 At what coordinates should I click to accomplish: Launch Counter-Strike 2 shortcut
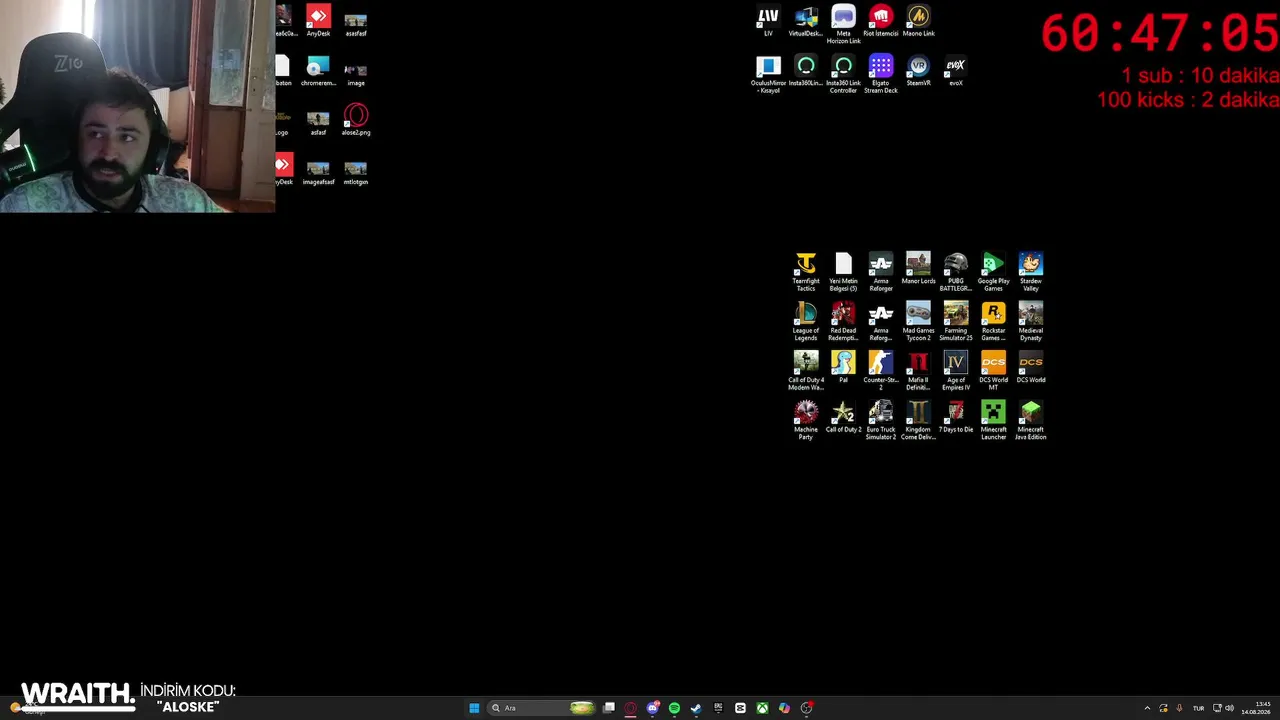(x=881, y=371)
